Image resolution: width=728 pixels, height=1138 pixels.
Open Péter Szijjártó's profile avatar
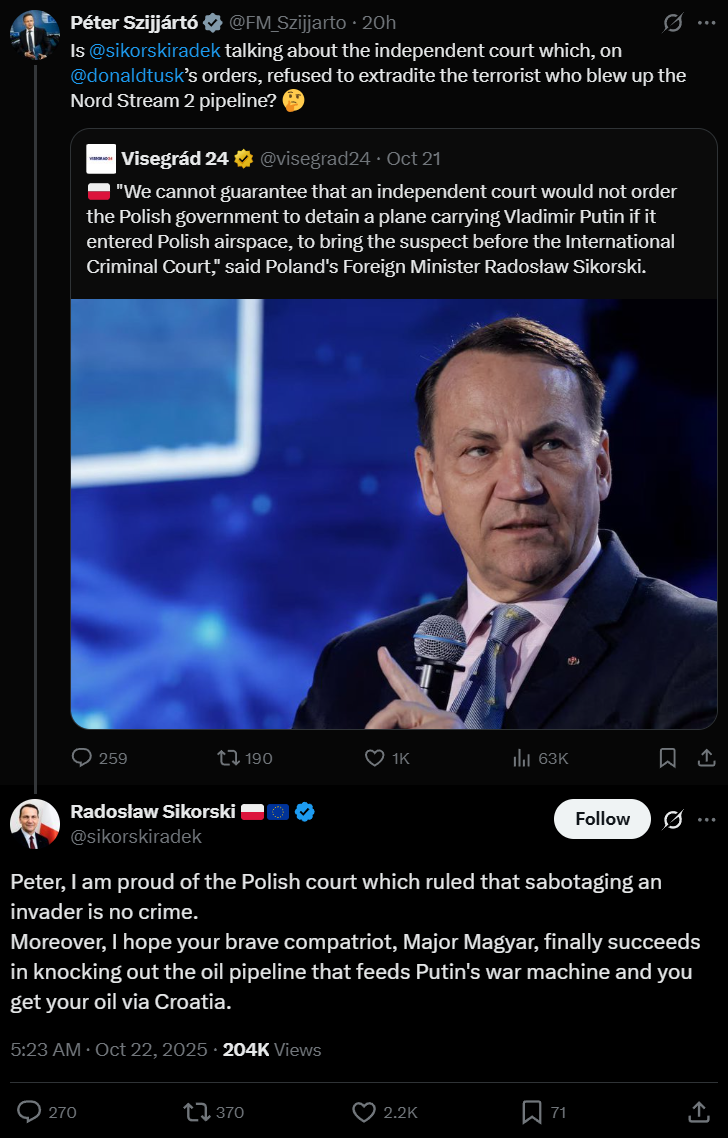coord(34,35)
